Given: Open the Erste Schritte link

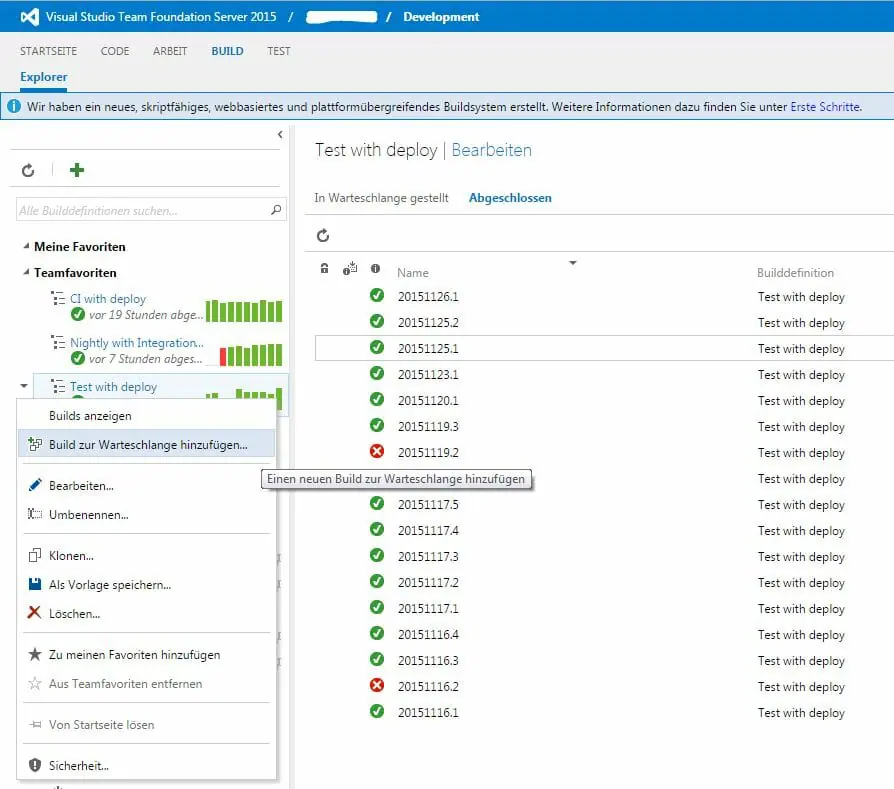Looking at the screenshot, I should pyautogui.click(x=826, y=107).
